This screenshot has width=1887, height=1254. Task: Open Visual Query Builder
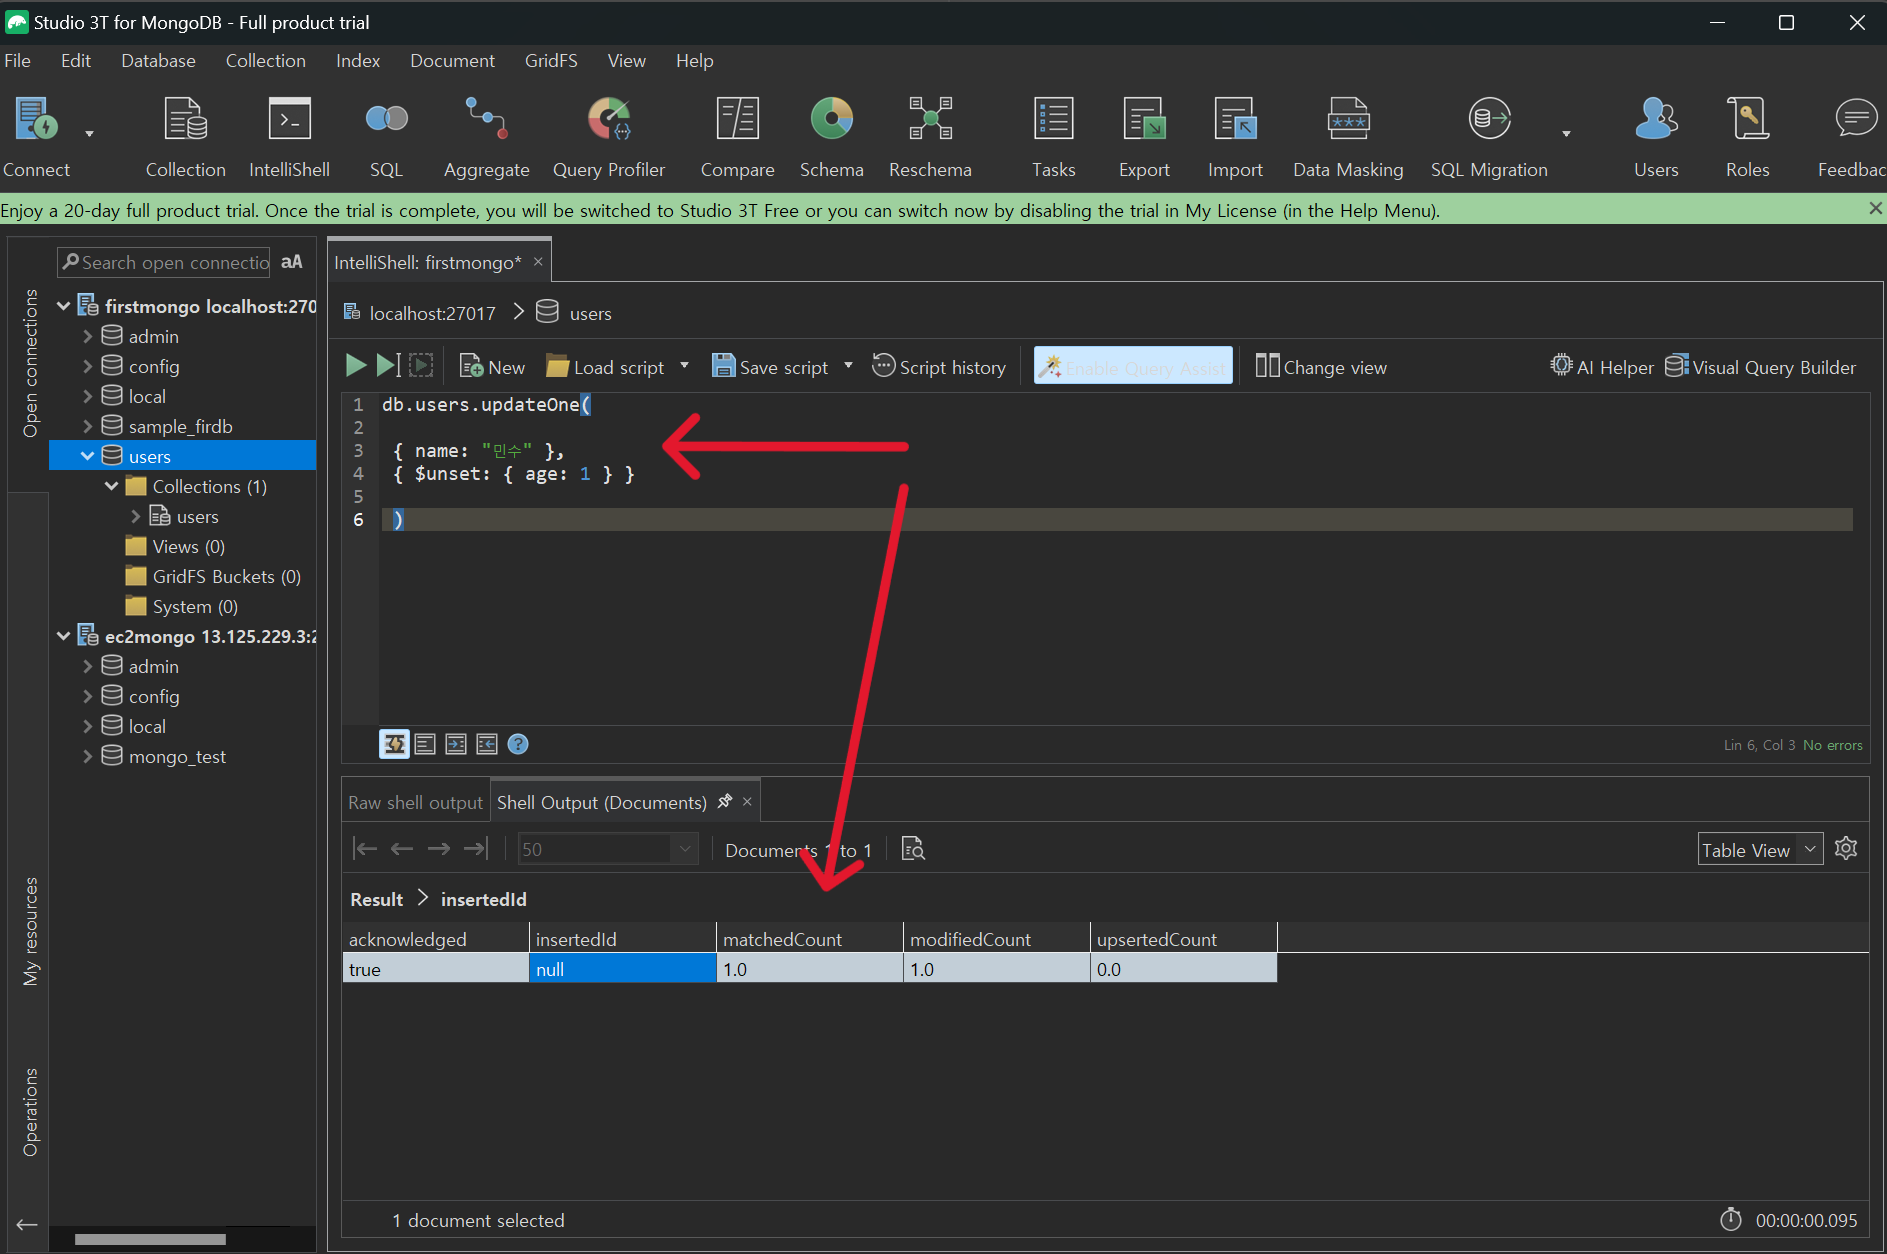(x=1760, y=367)
